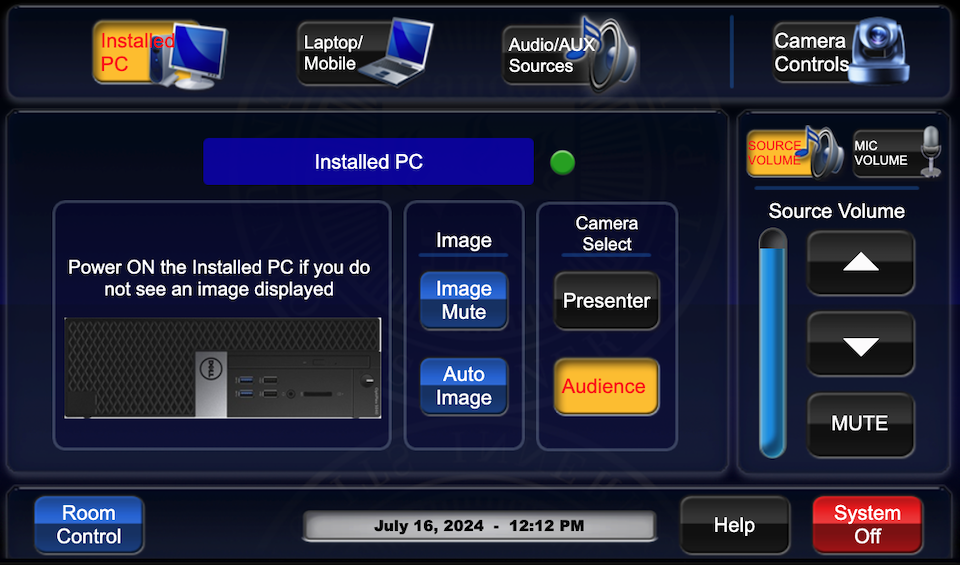
Task: Click the laptop icon
Action: pyautogui.click(x=398, y=52)
